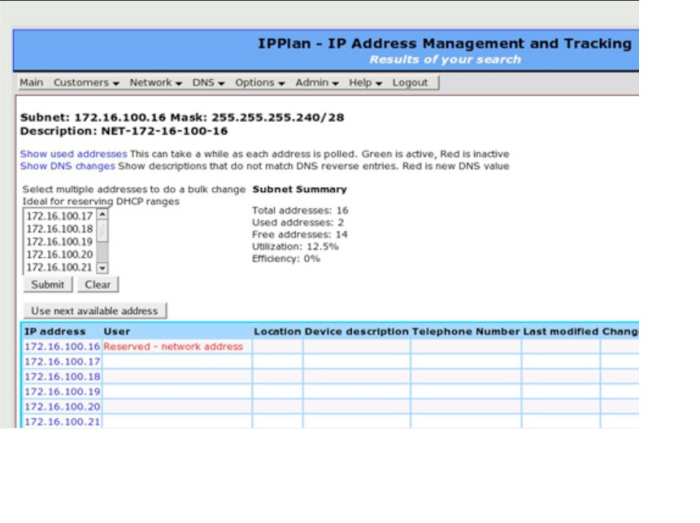Click the IPPlan page title
The width and height of the screenshot is (700, 523).
pos(445,44)
